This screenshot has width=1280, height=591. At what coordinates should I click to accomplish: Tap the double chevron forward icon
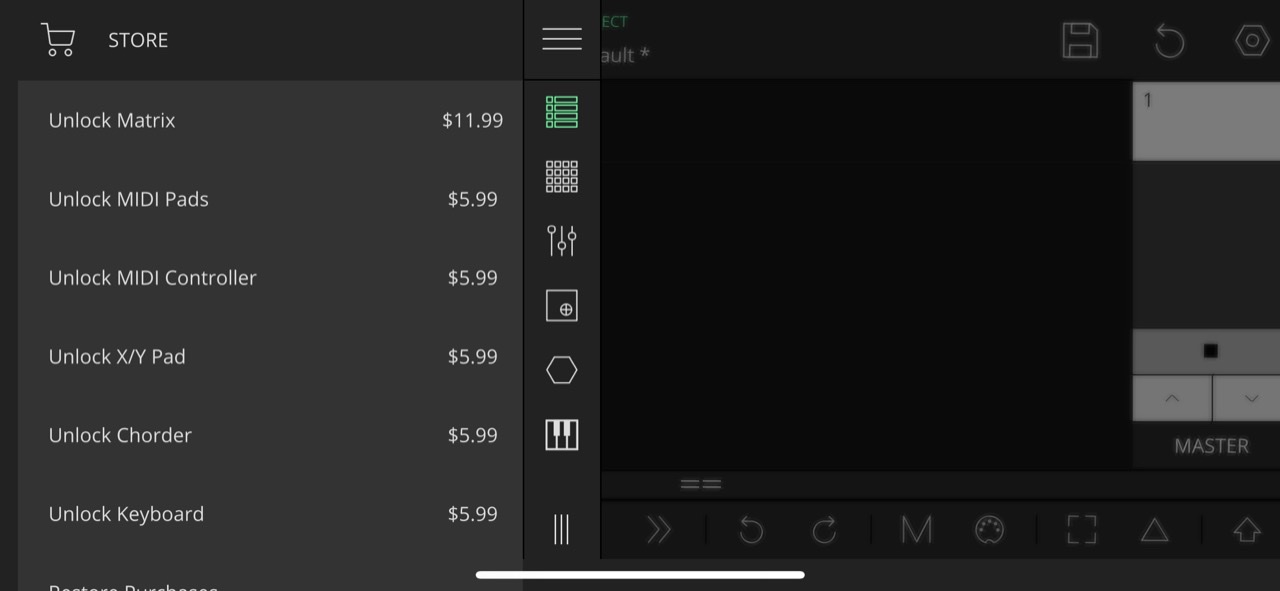click(659, 530)
